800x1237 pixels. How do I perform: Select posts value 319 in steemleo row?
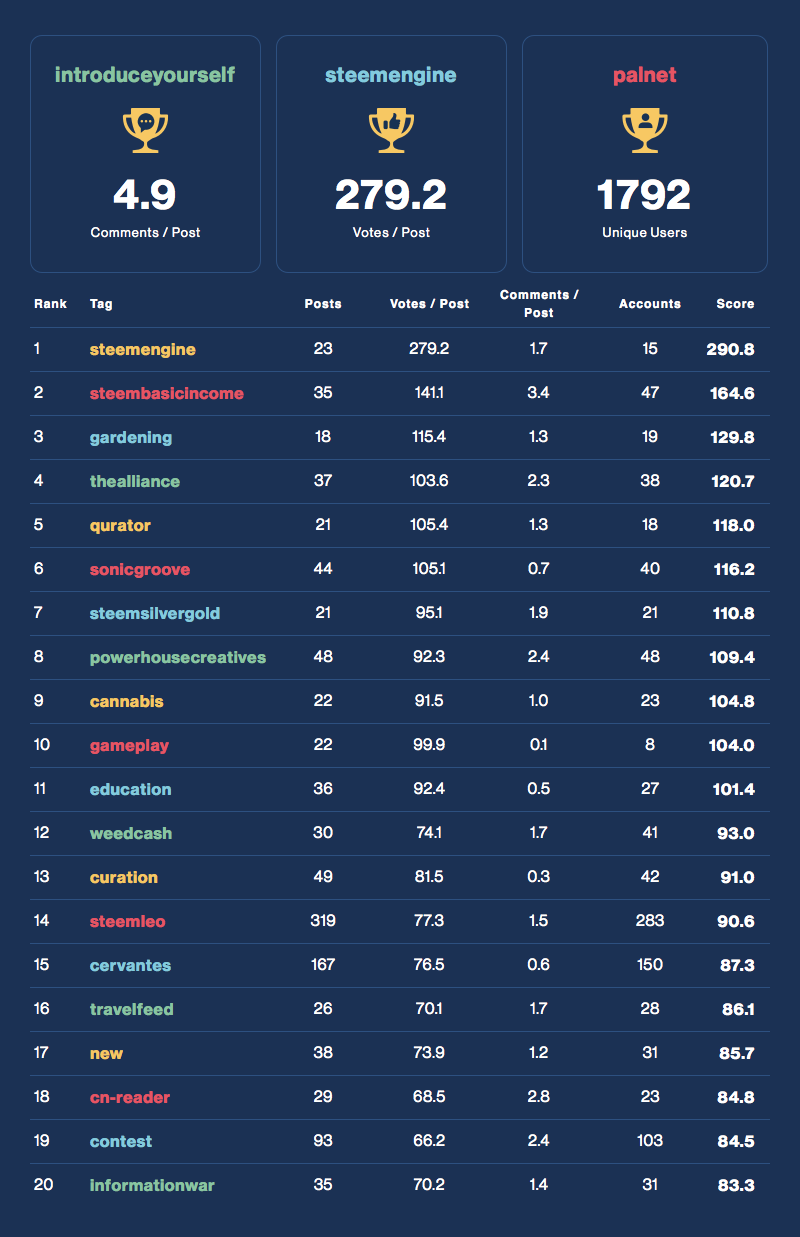(x=323, y=921)
